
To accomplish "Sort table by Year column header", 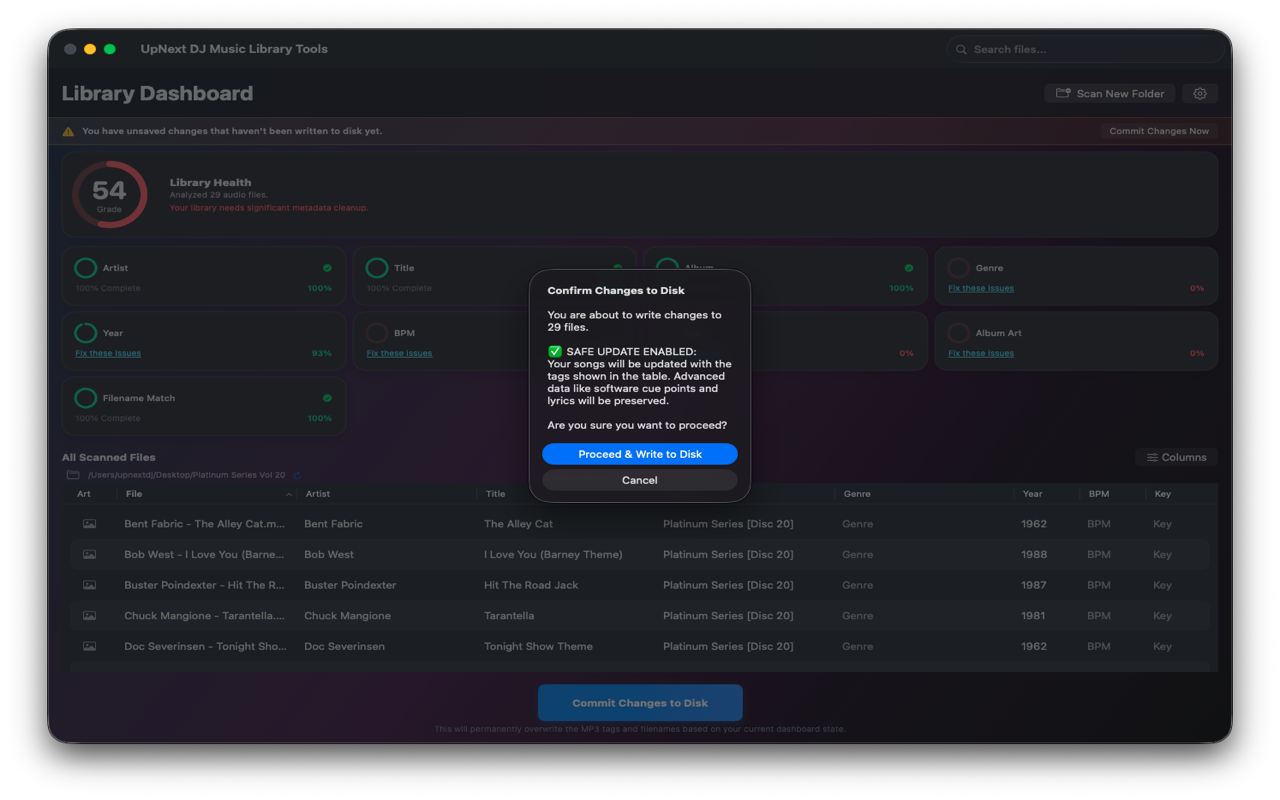I will click(1032, 494).
